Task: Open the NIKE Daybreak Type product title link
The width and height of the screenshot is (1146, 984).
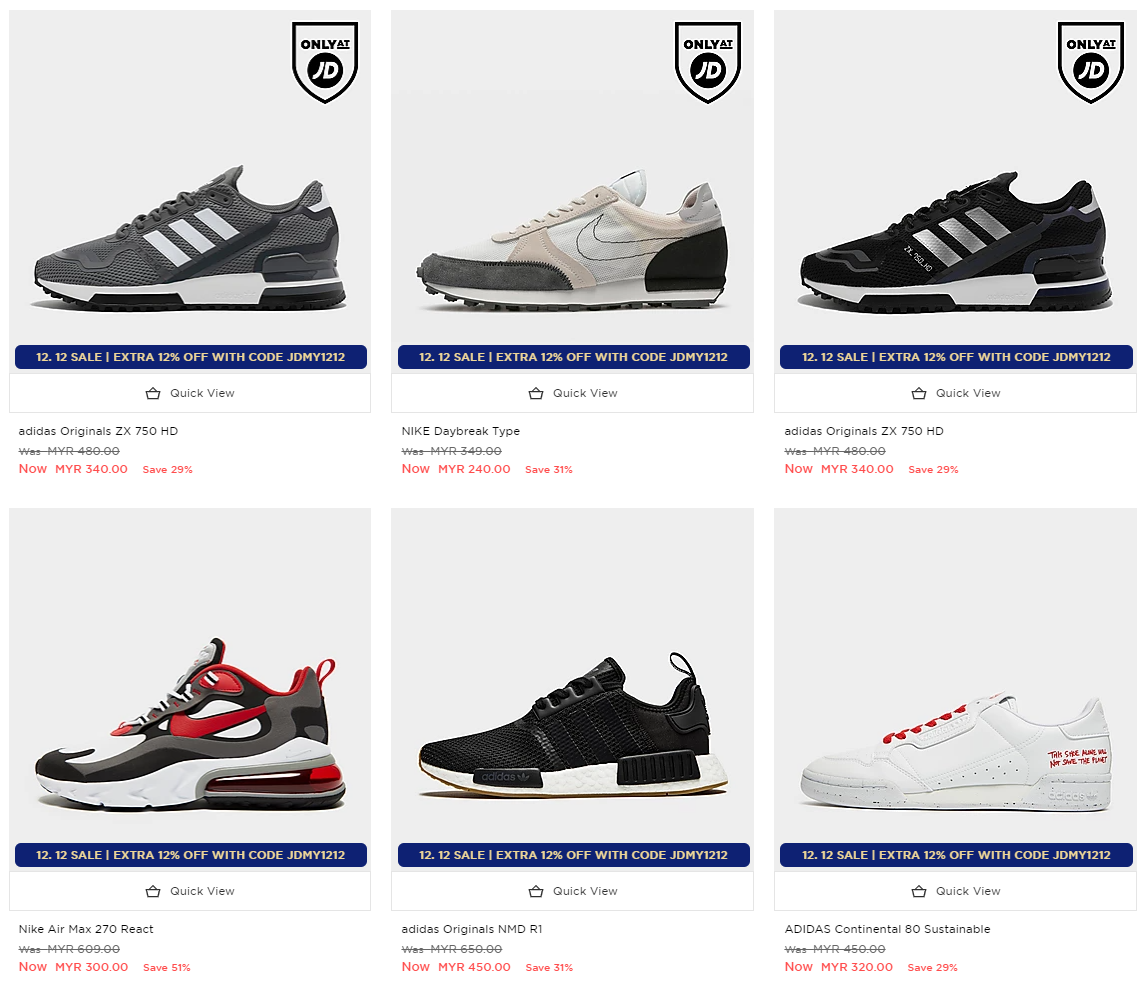Action: tap(460, 431)
